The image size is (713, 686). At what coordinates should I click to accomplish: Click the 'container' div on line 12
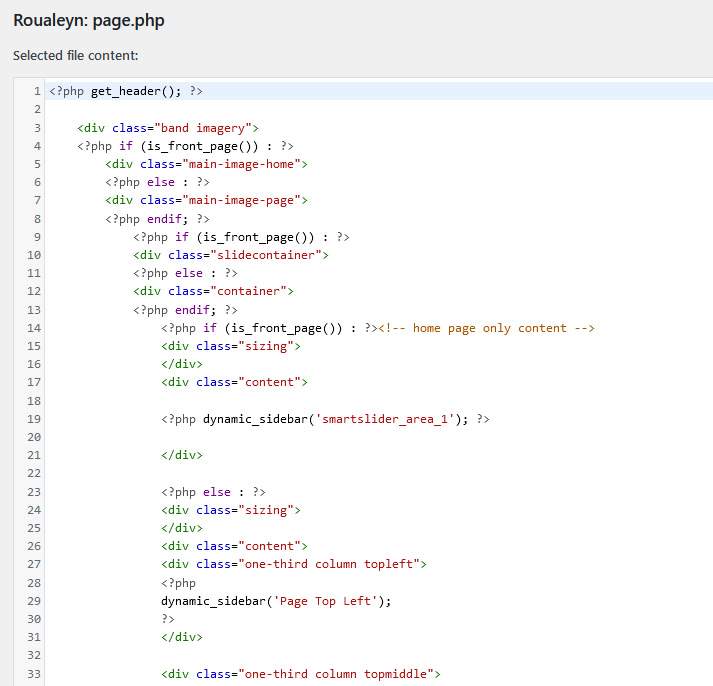click(x=213, y=291)
